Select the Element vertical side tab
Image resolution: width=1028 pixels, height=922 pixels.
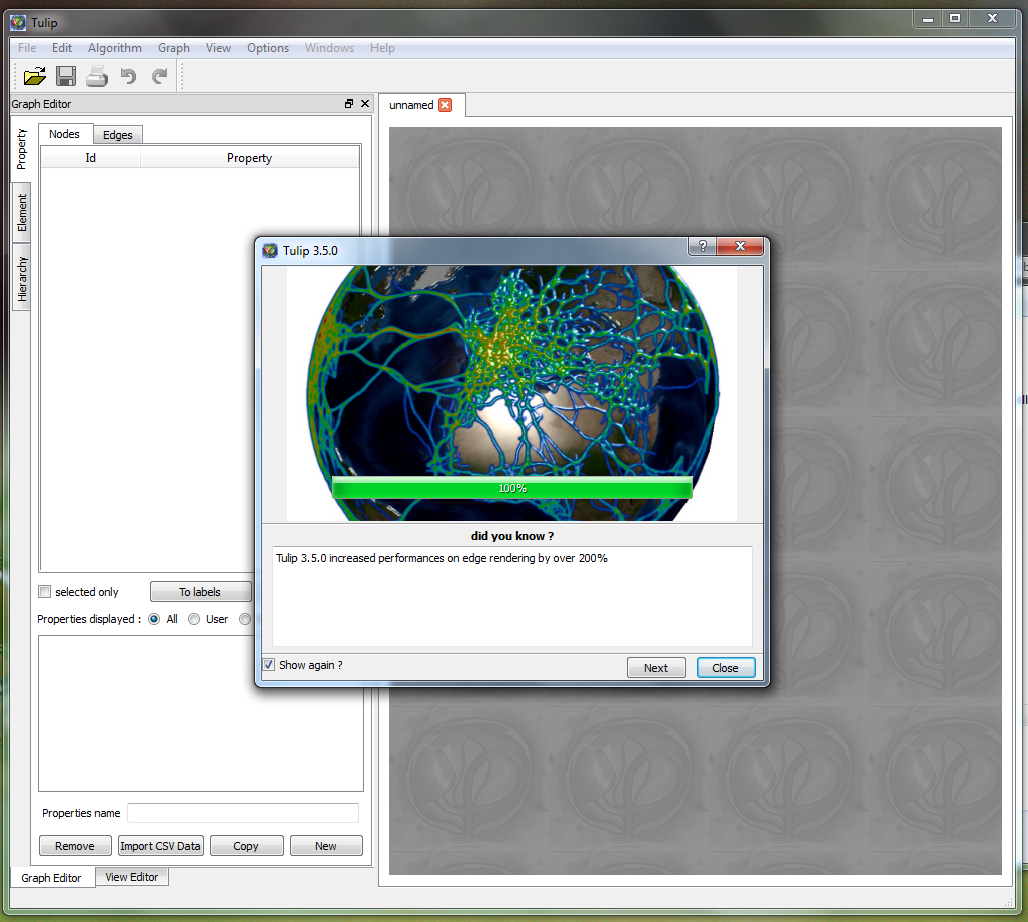coord(22,212)
